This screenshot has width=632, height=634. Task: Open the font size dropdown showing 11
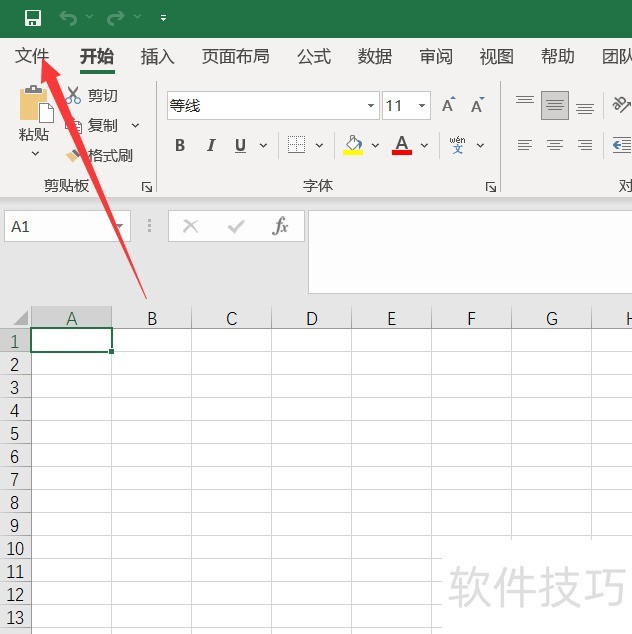[423, 106]
